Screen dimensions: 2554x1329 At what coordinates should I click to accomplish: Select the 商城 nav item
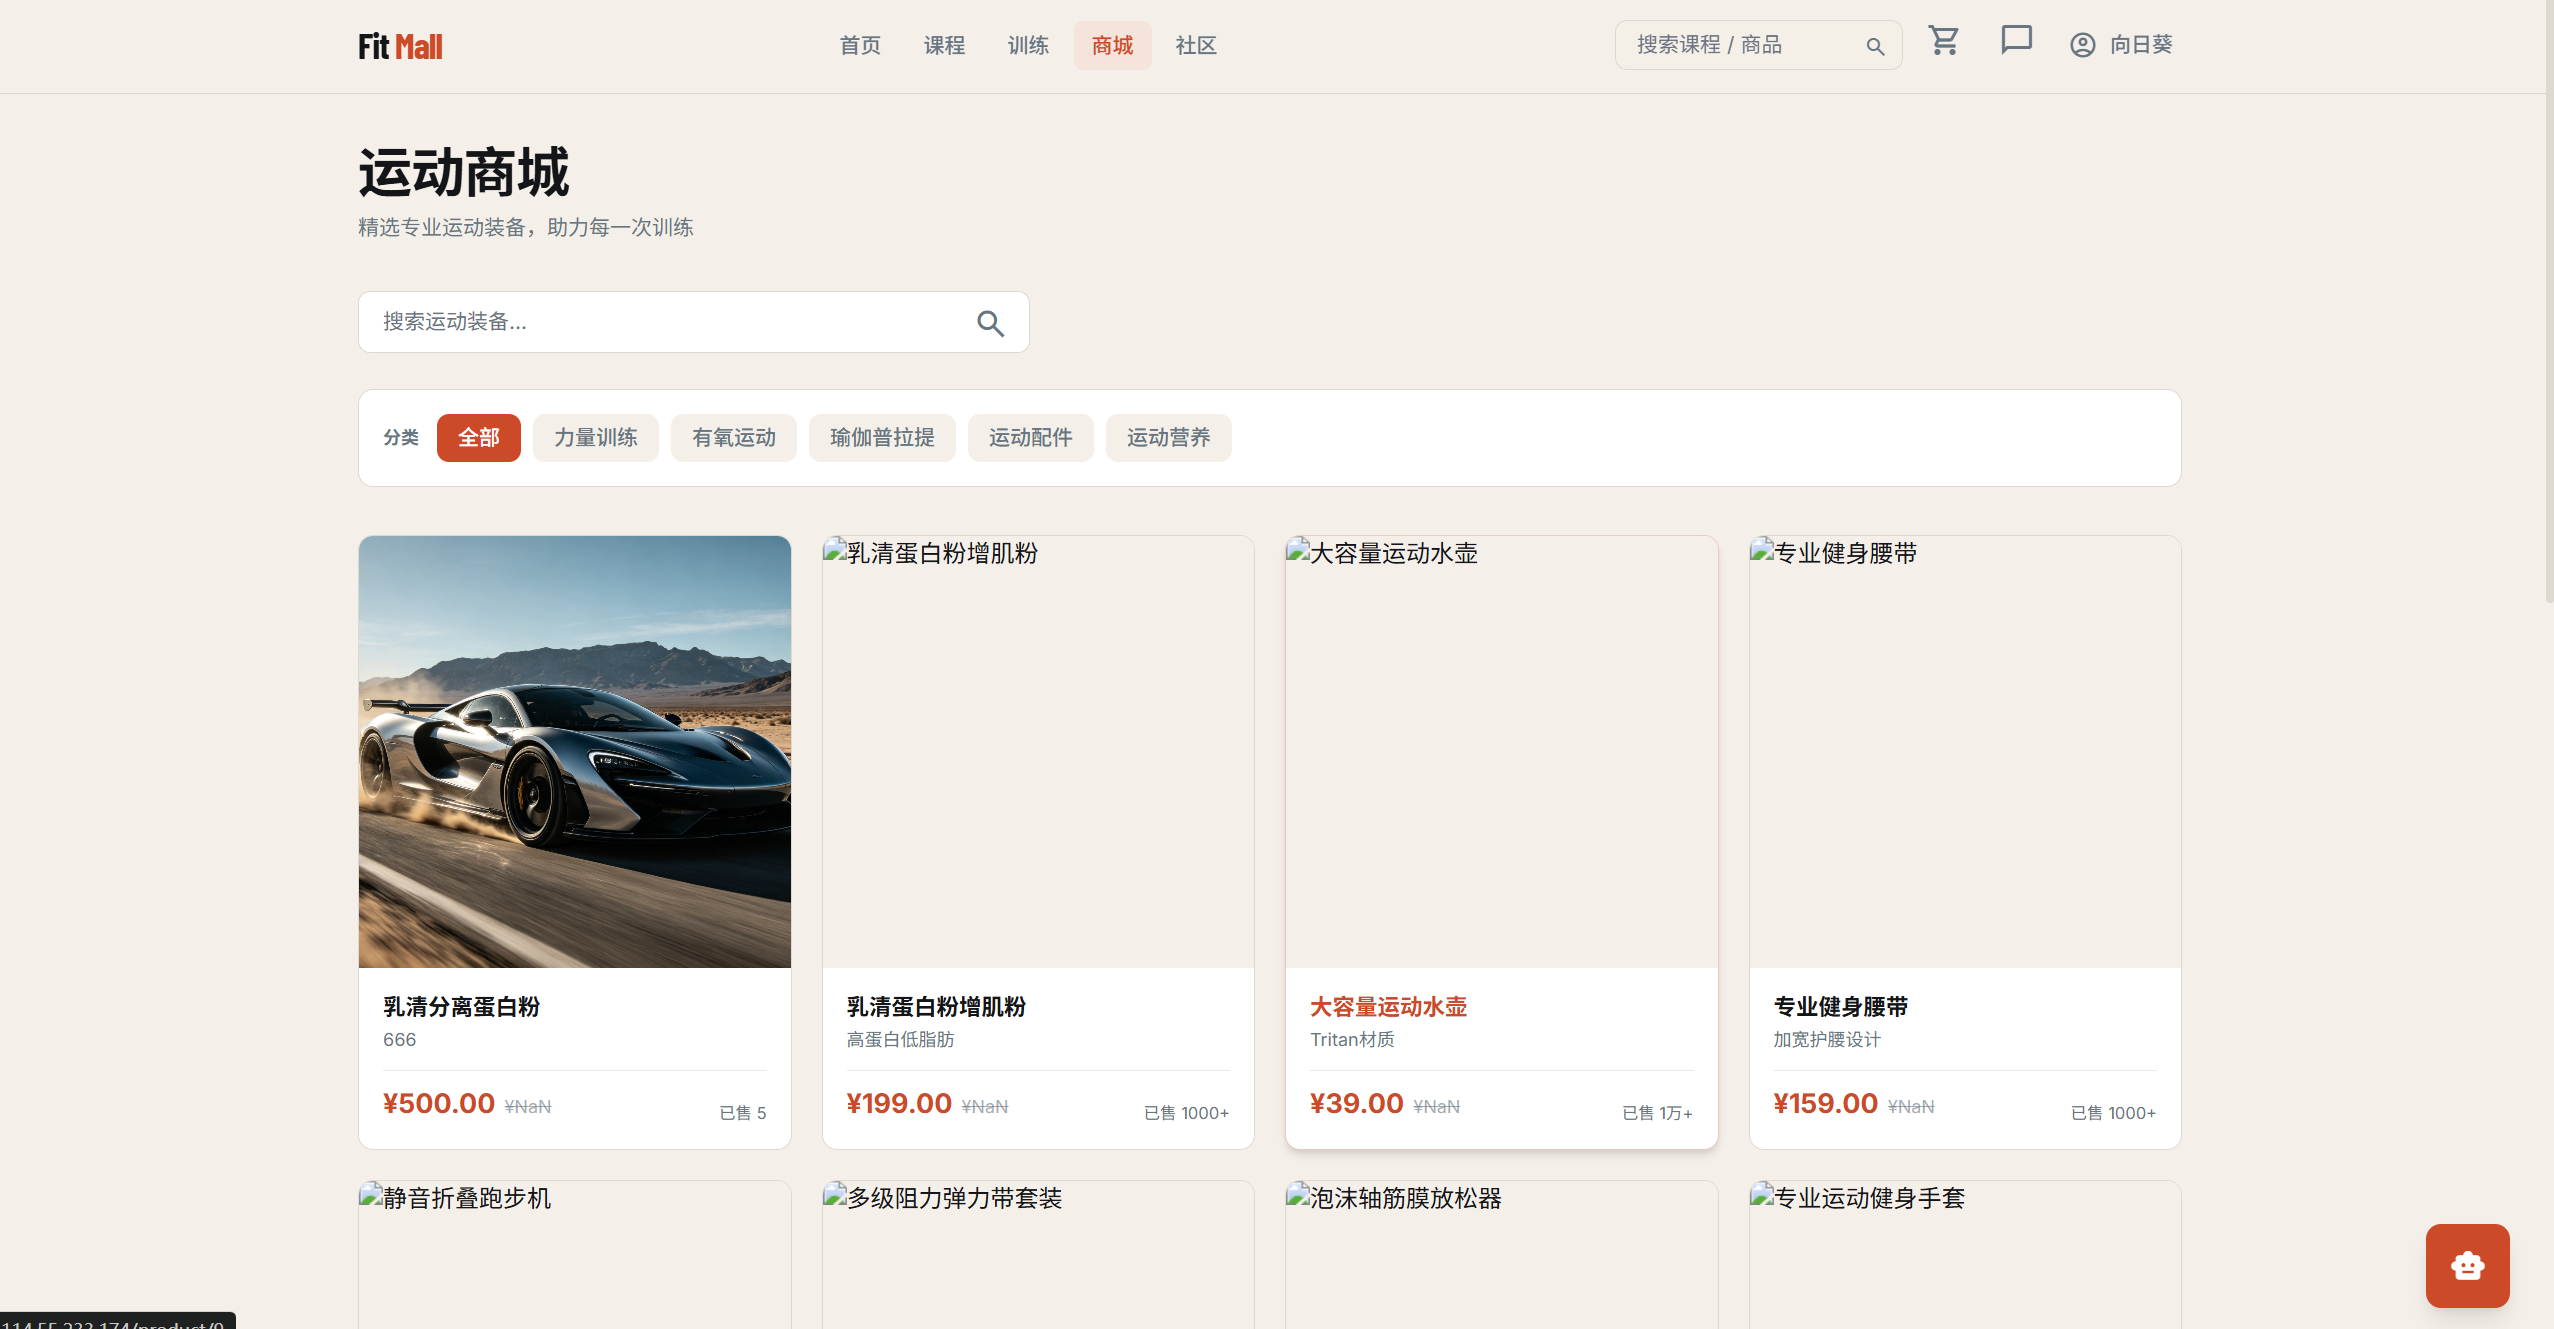point(1112,45)
